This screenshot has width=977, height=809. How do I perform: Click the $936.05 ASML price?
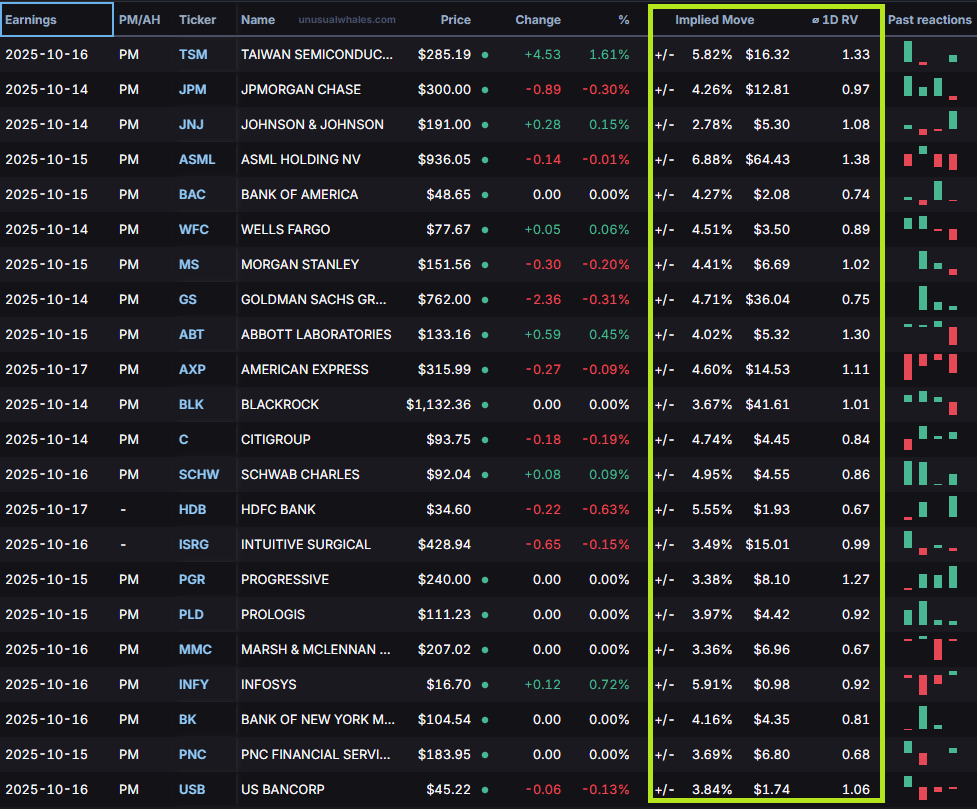click(x=444, y=159)
